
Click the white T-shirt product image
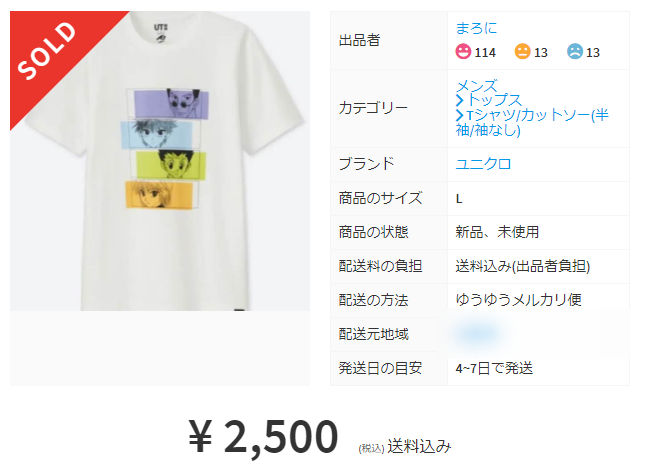pos(160,161)
